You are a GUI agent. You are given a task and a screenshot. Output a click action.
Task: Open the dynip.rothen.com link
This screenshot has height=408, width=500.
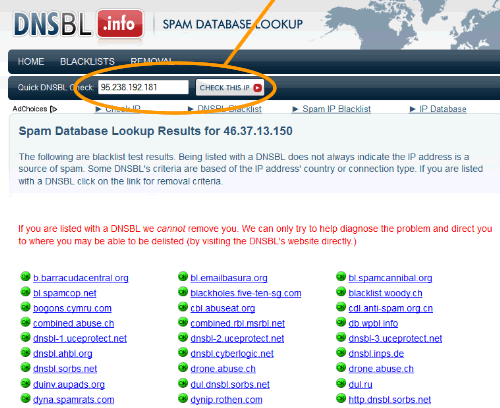pos(226,400)
